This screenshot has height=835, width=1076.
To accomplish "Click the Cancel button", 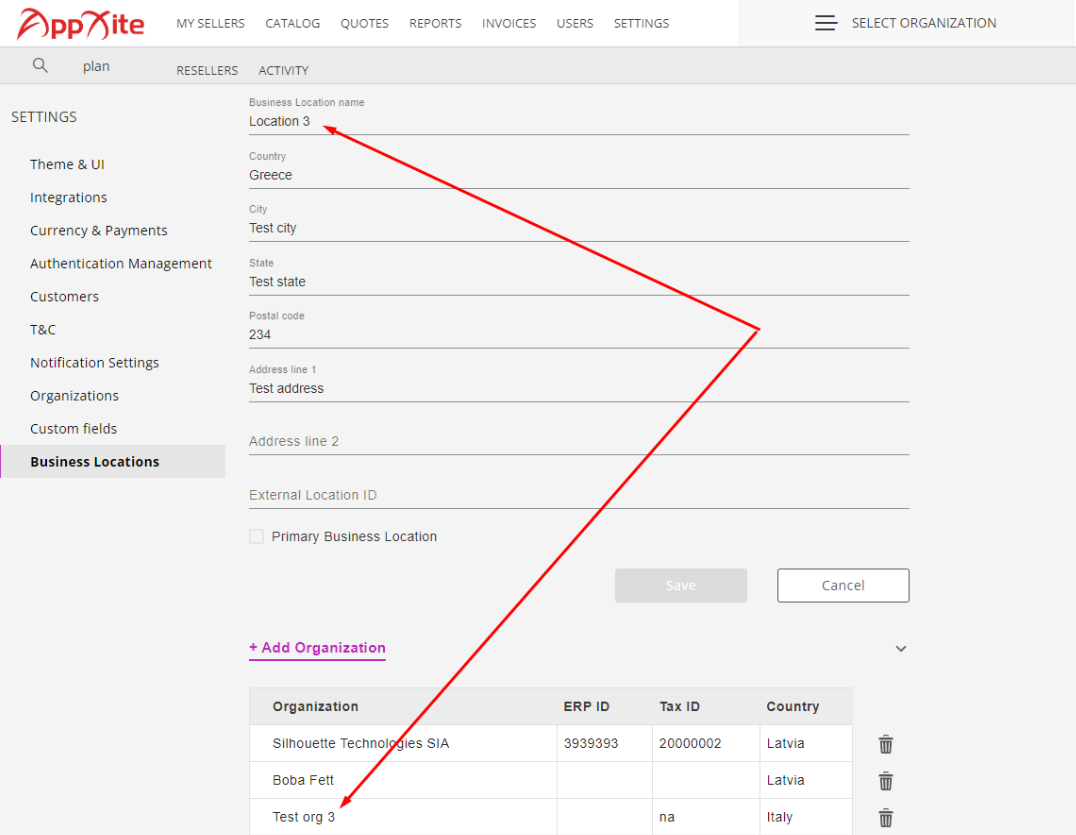I will click(x=843, y=585).
